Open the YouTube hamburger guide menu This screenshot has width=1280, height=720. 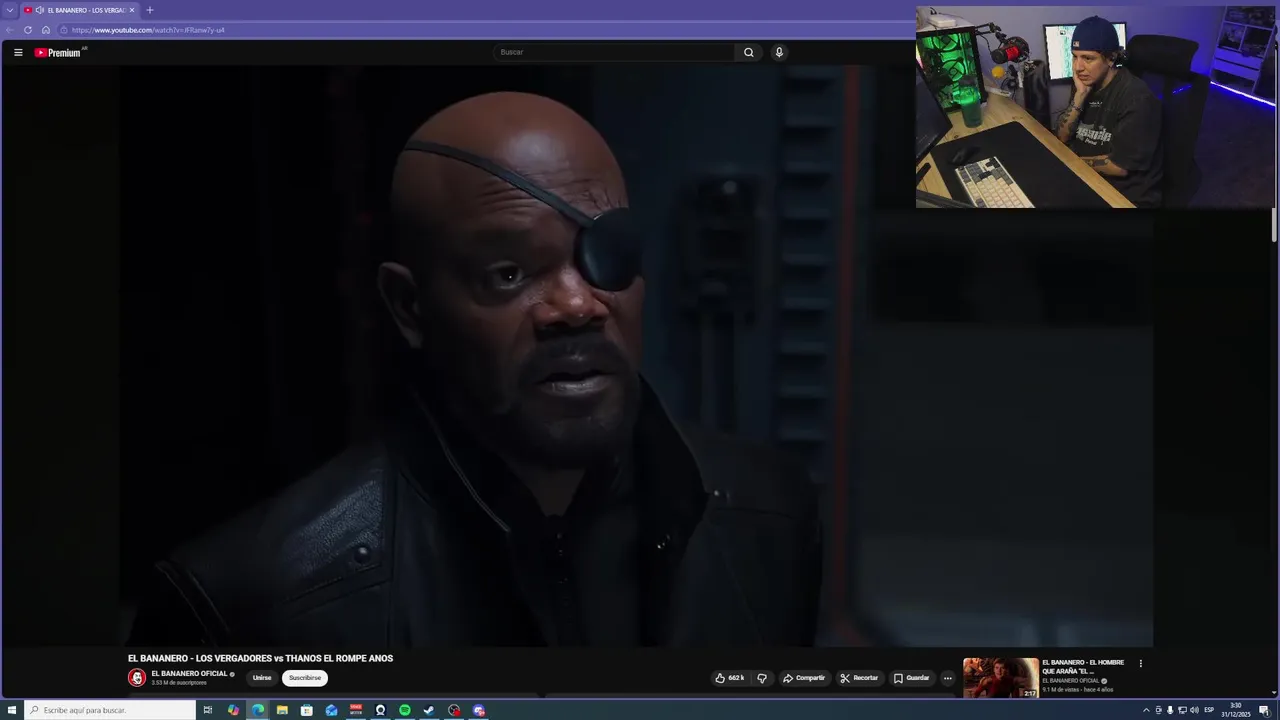pyautogui.click(x=18, y=52)
